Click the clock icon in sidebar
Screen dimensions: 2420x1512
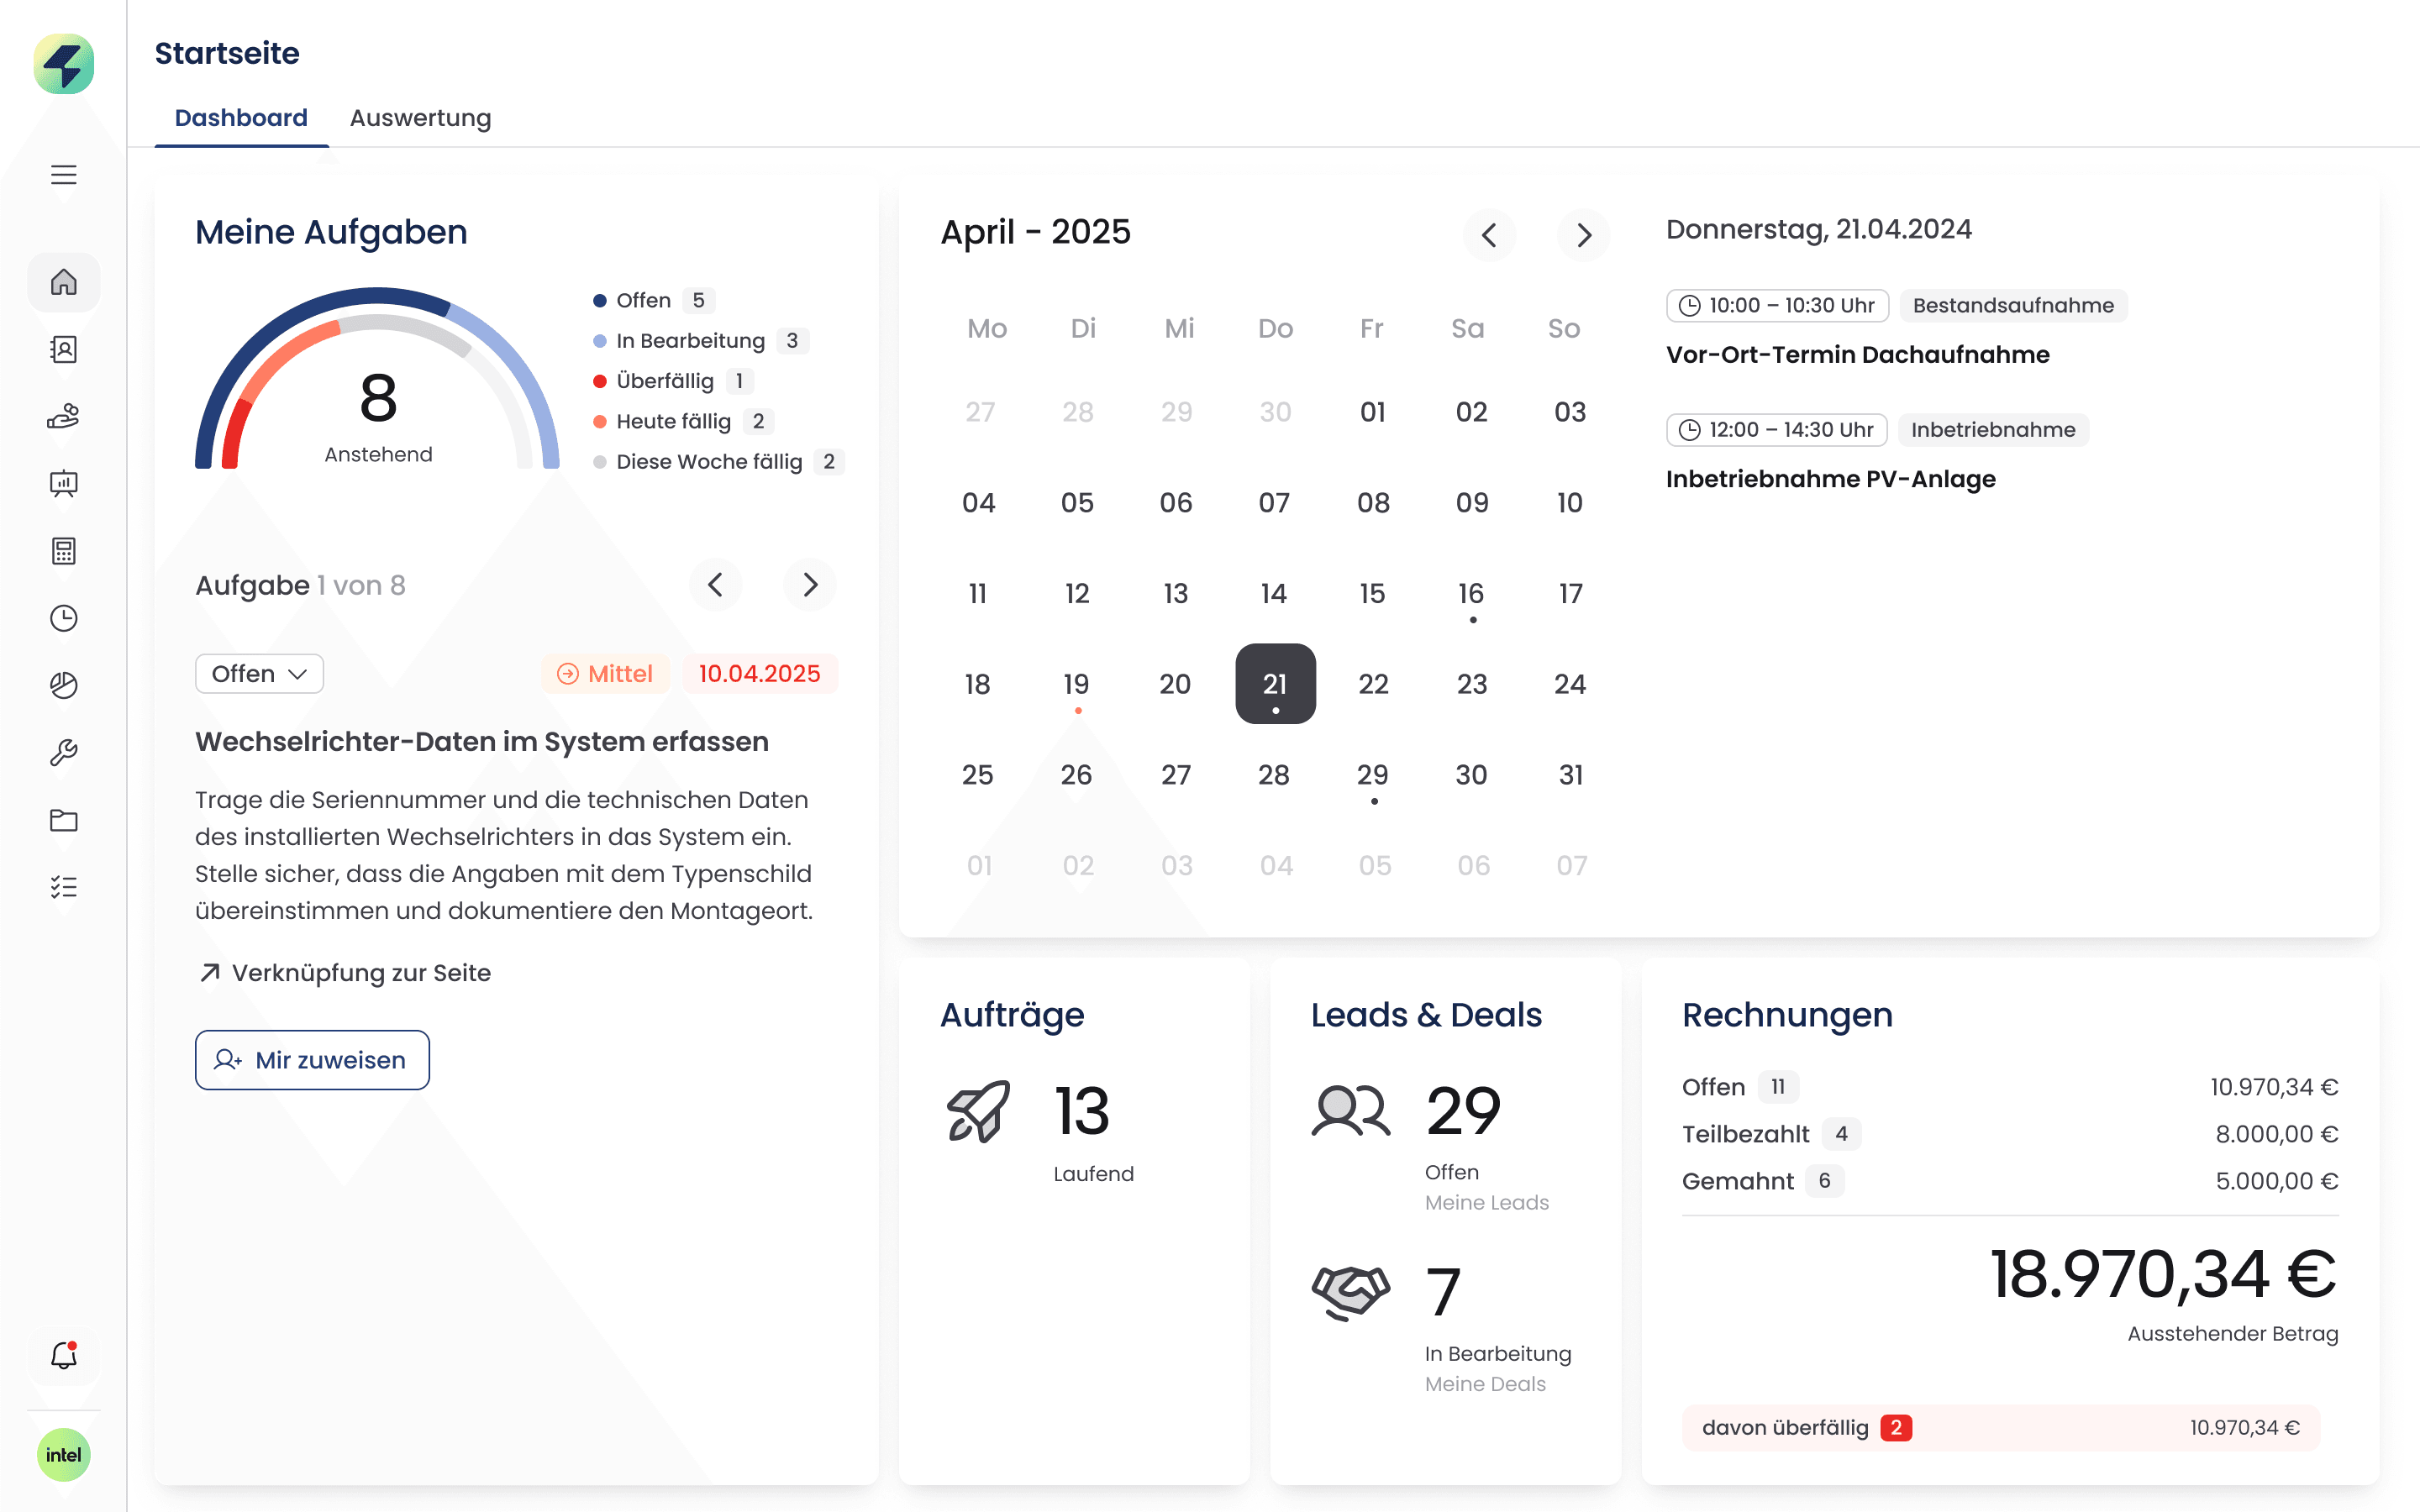coord(63,618)
